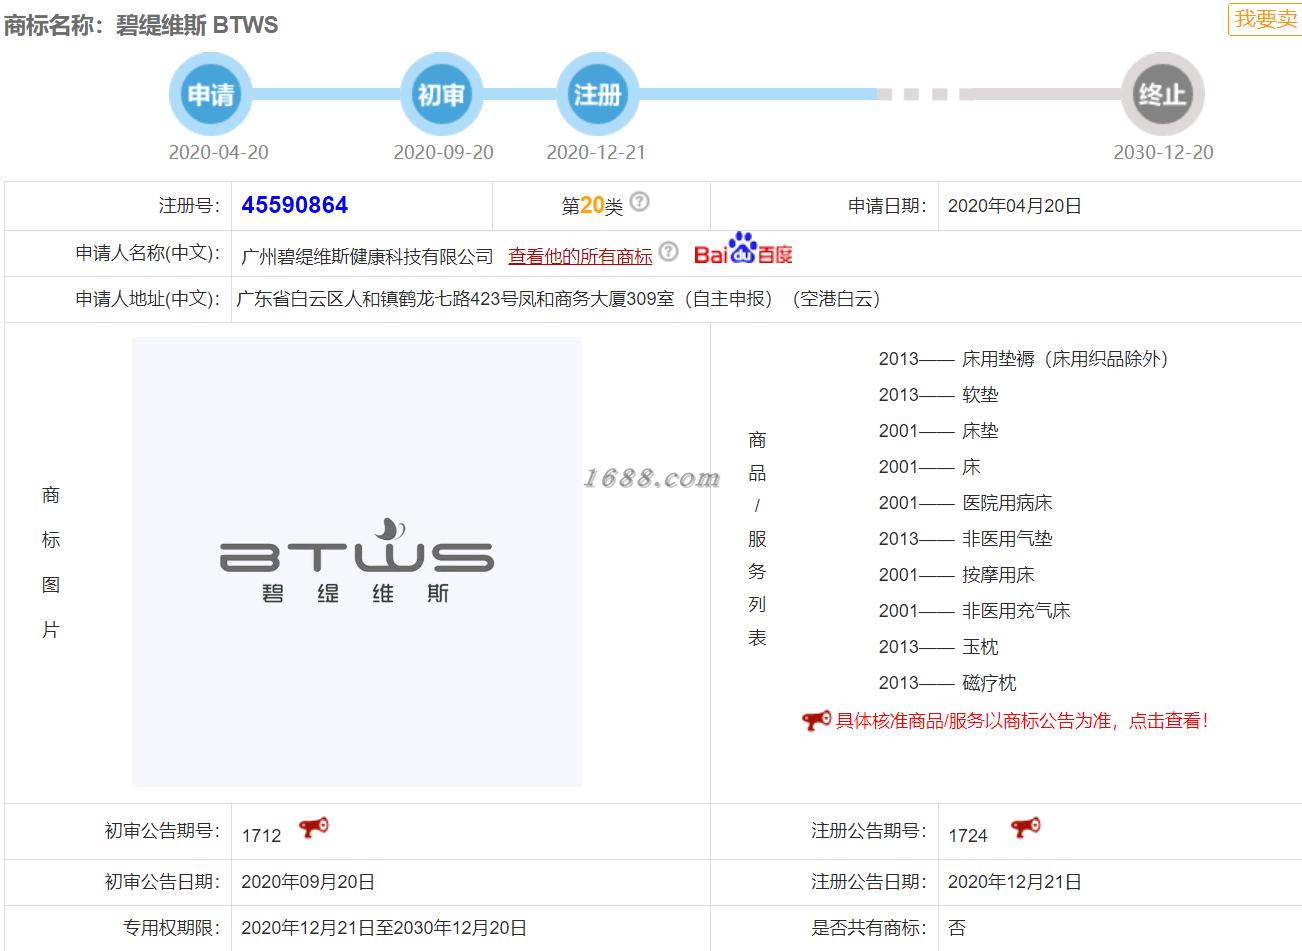Screen dimensions: 1302x951
Task: Open the BTWS trademark image
Action: (357, 561)
